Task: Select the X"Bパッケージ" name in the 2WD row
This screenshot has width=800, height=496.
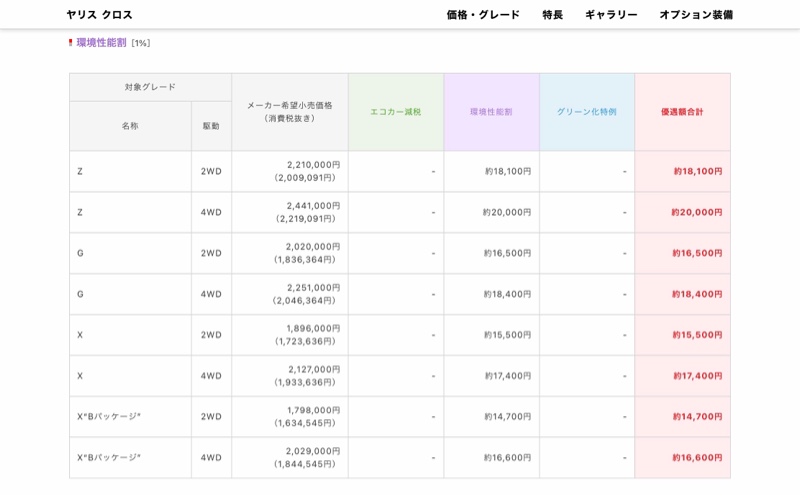Action: [109, 416]
